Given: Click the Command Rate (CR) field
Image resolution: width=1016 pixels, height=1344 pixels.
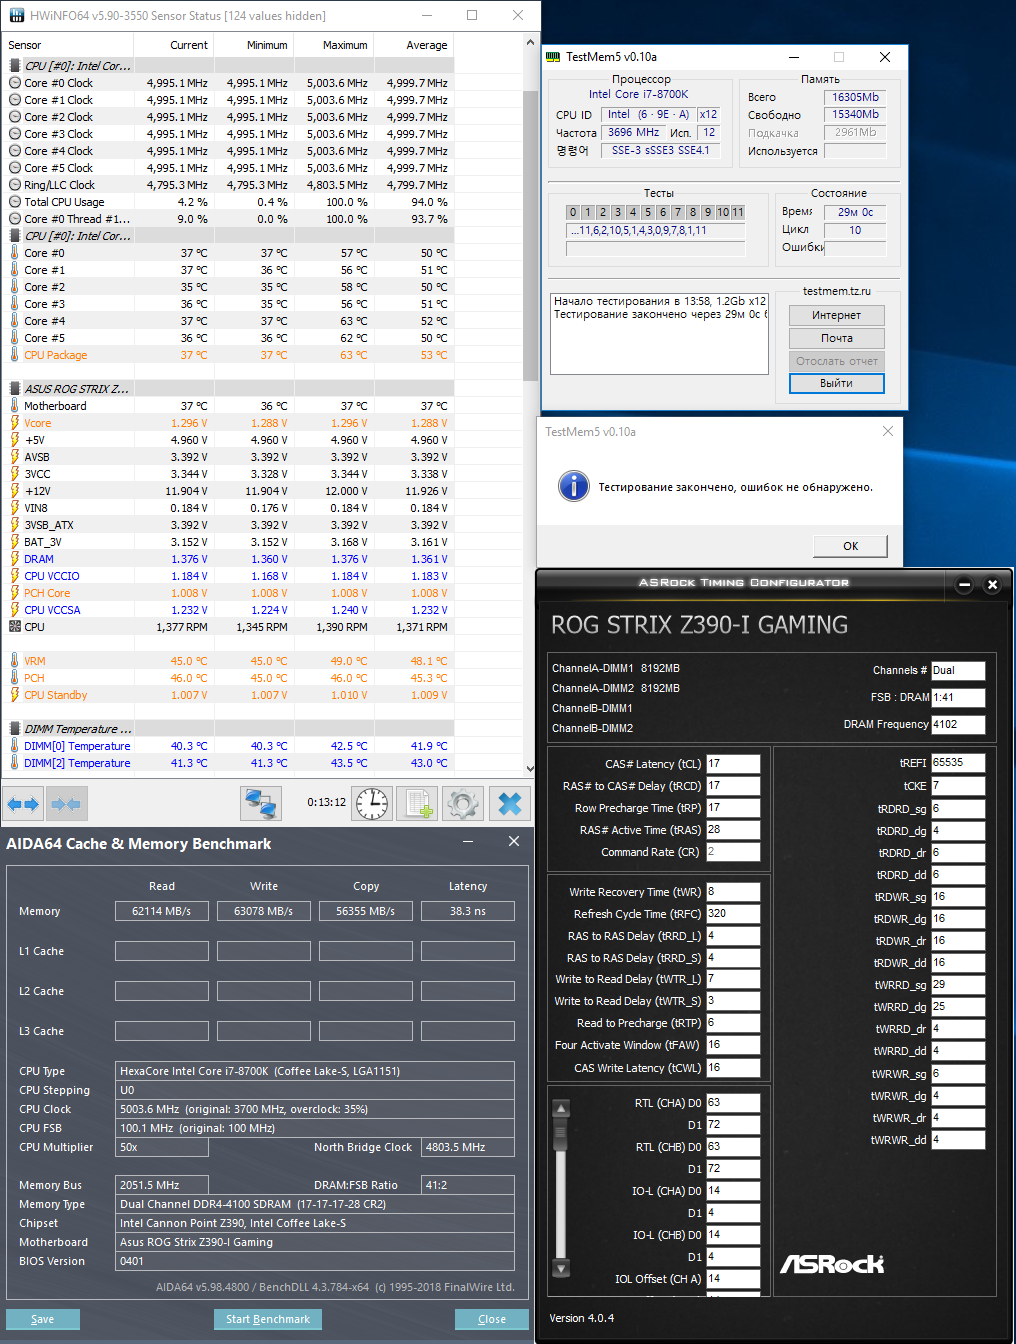Looking at the screenshot, I should point(733,852).
